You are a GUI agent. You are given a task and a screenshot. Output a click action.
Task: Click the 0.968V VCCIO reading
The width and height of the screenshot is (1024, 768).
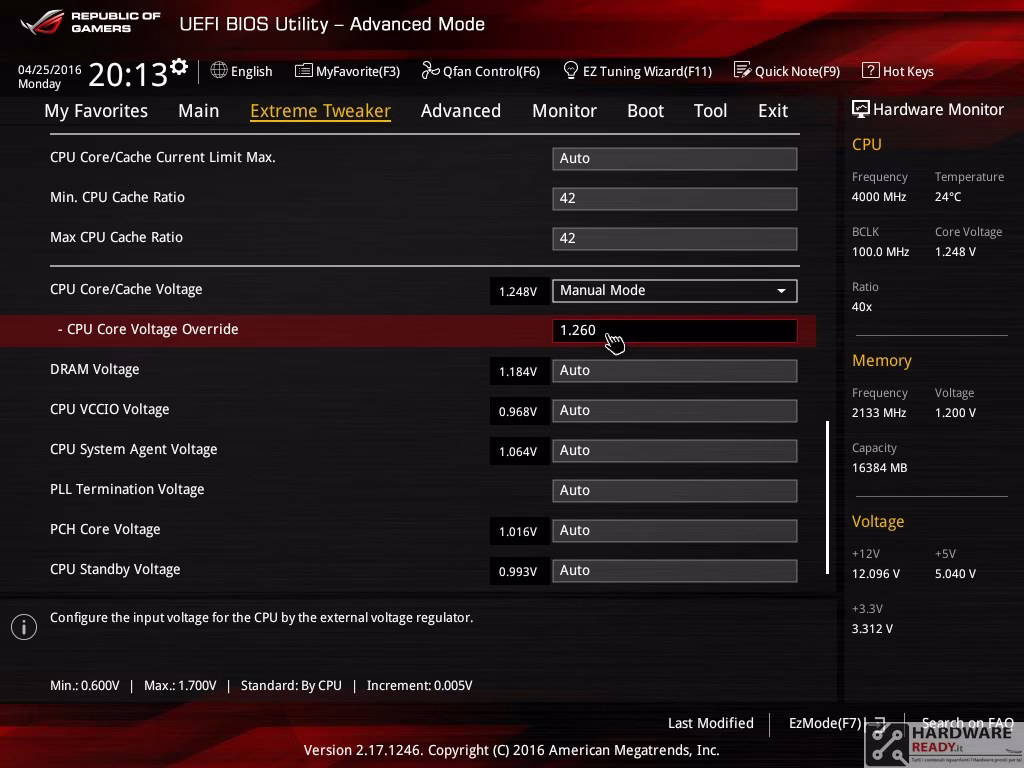coord(518,411)
